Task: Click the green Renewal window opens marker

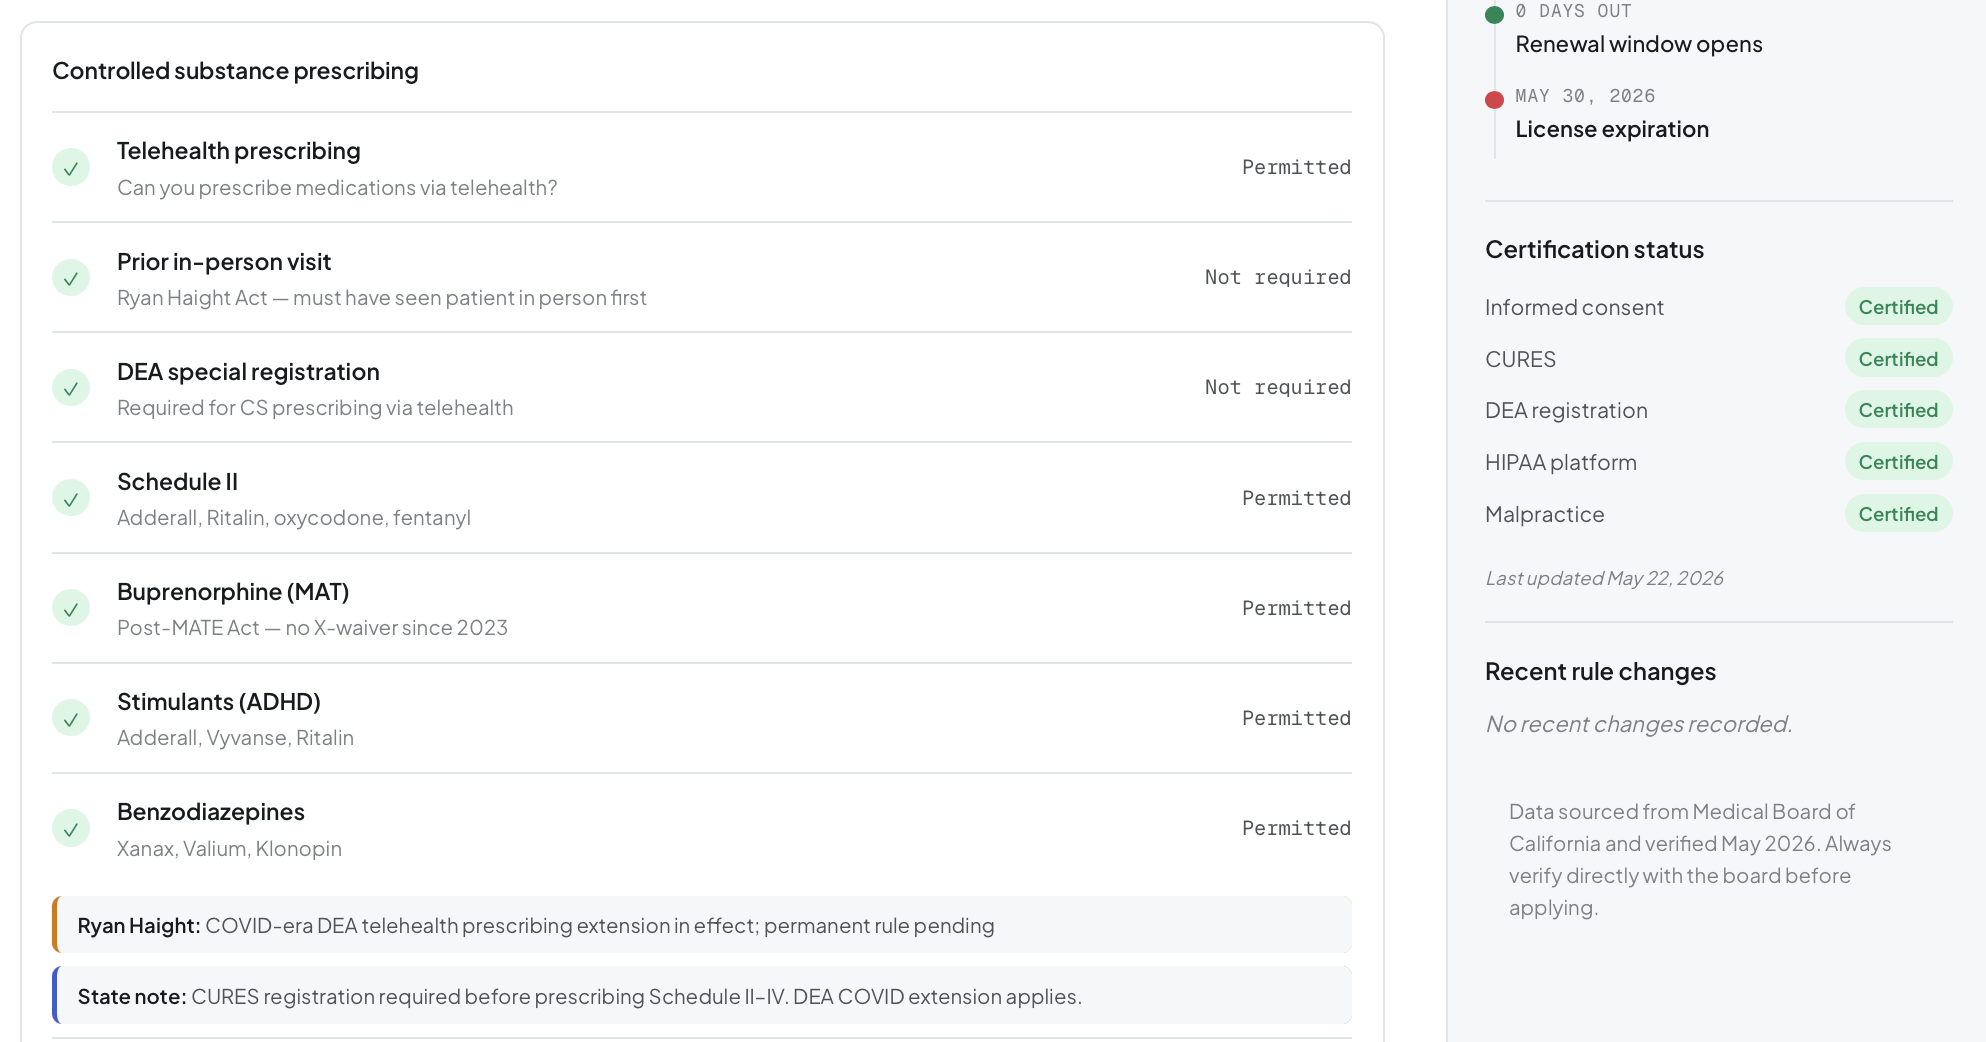Action: click(1495, 14)
